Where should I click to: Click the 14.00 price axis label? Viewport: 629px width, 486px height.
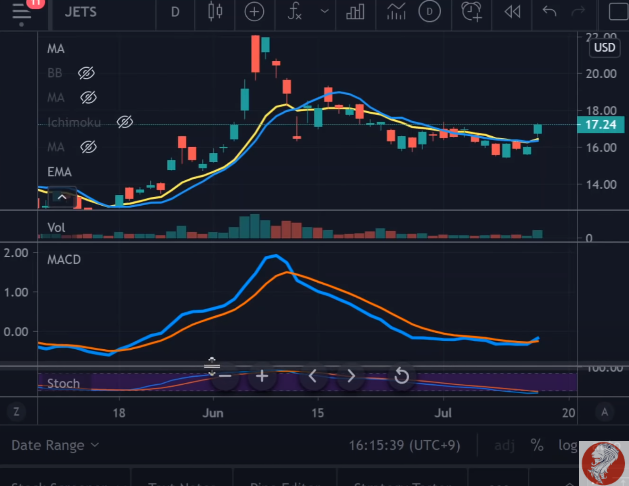[601, 185]
